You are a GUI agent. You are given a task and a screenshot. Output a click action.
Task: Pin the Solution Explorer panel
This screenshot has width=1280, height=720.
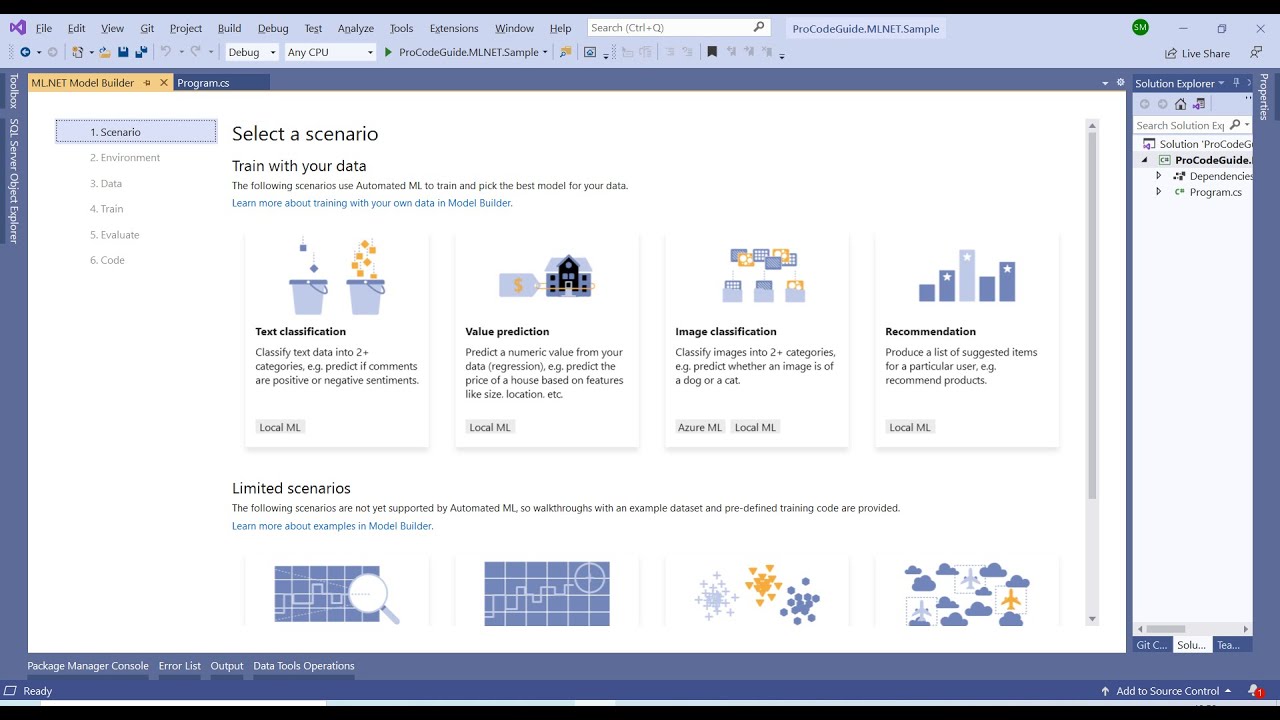click(x=1236, y=83)
